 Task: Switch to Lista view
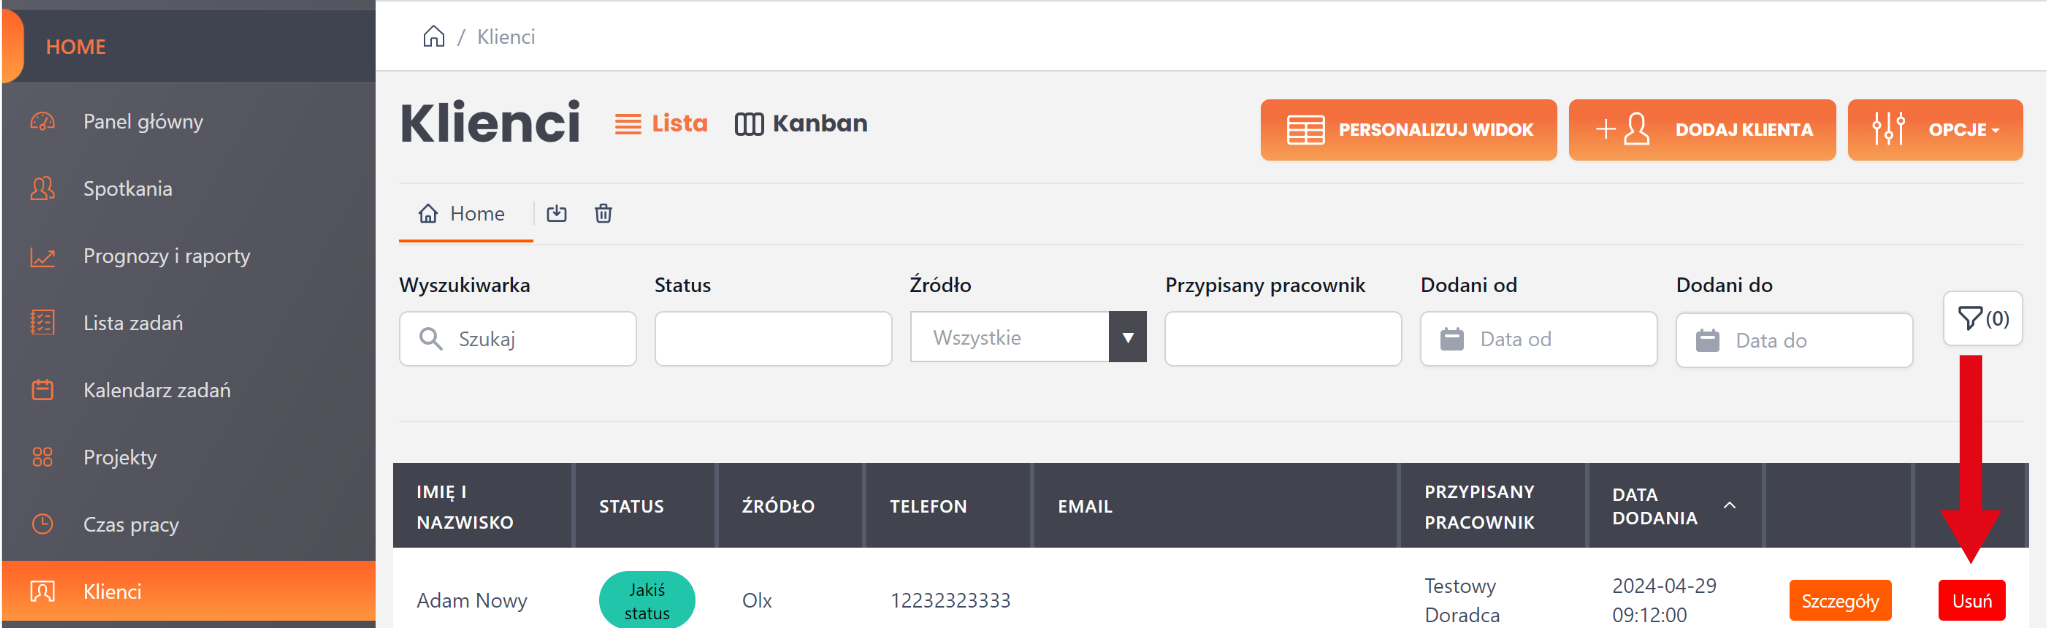[x=661, y=124]
